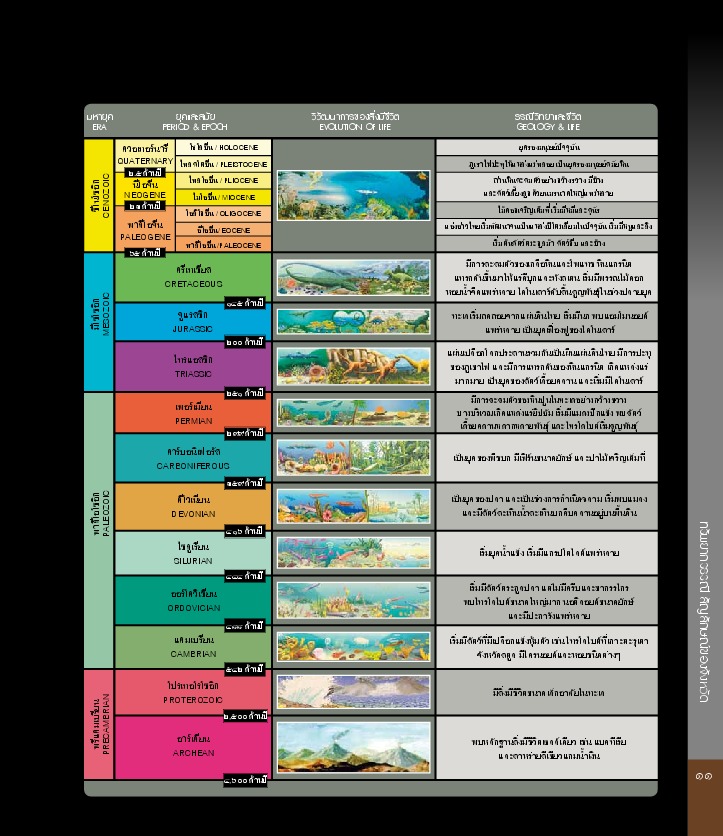Click the Cenozoic marine life illustration

[354, 195]
